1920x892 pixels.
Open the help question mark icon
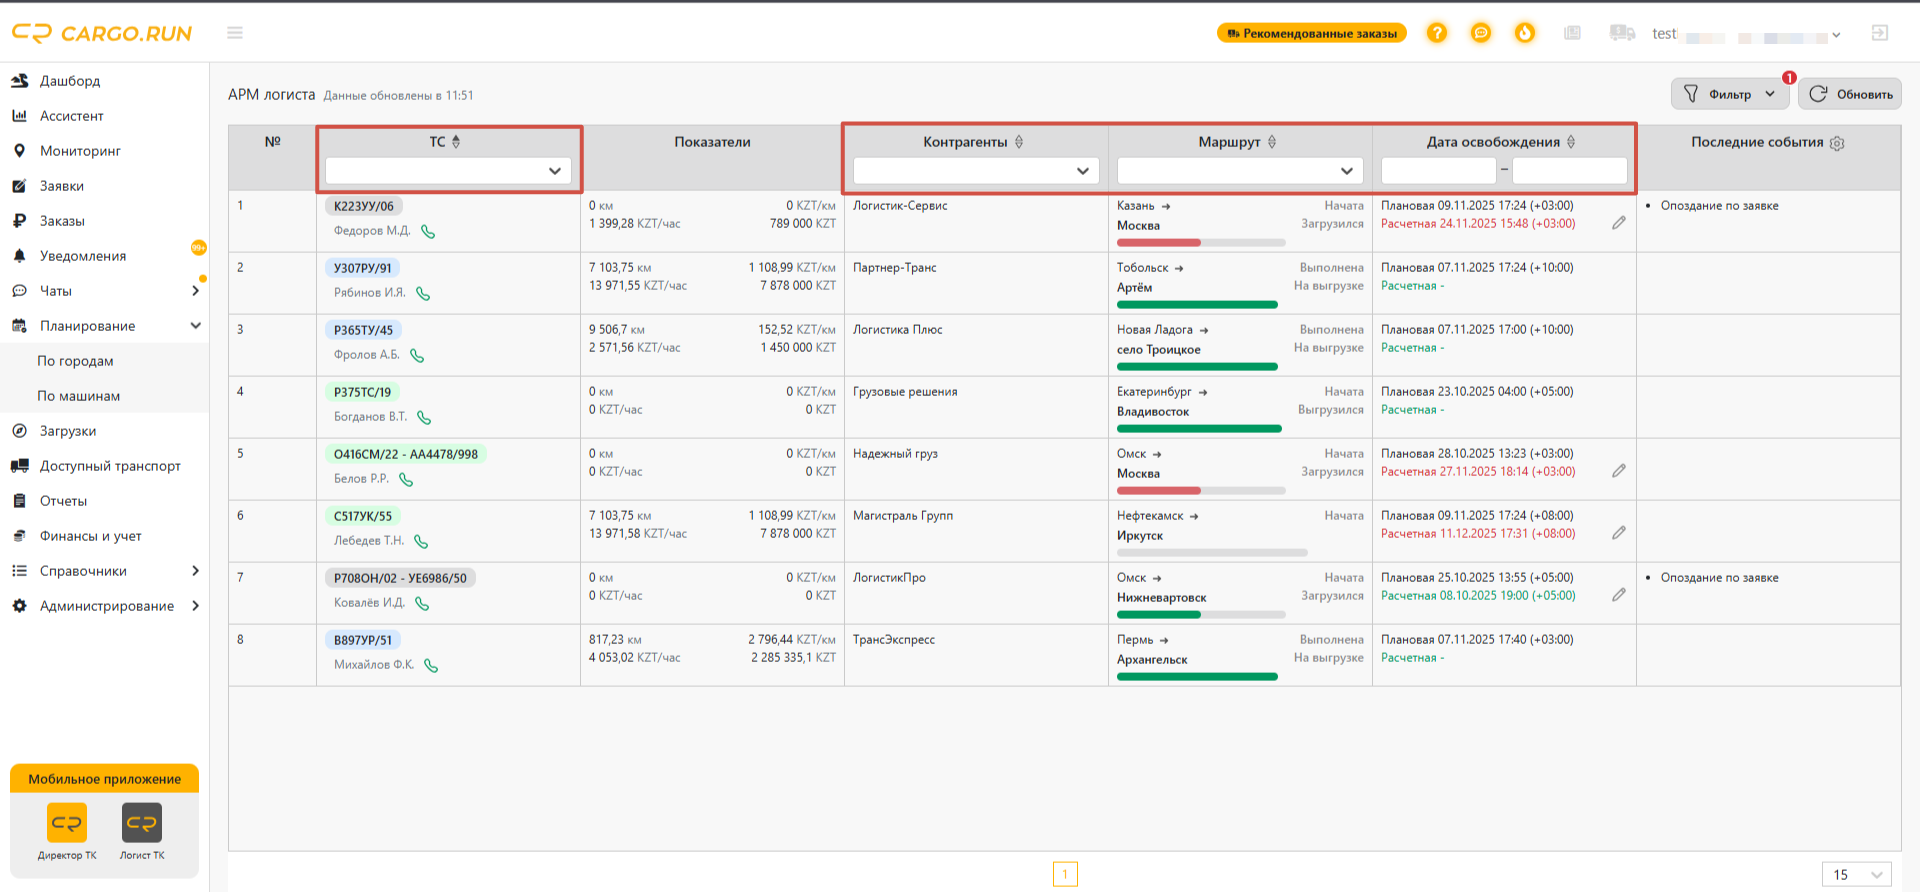click(x=1437, y=33)
